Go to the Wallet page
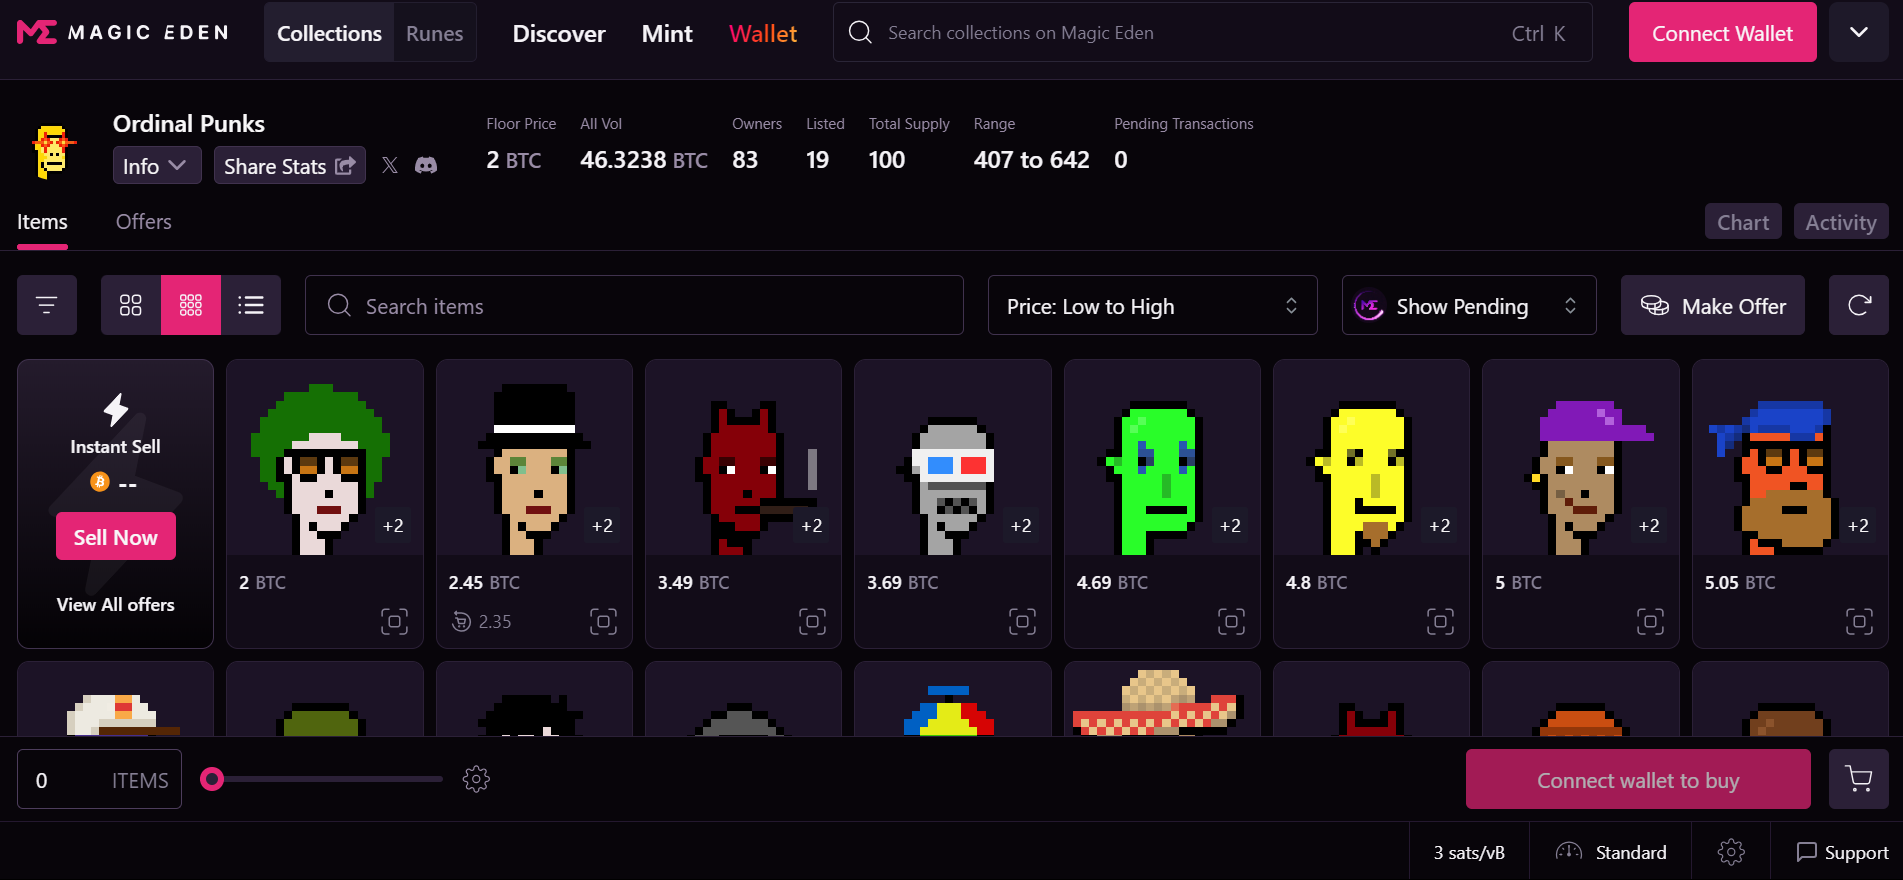1903x880 pixels. [763, 33]
